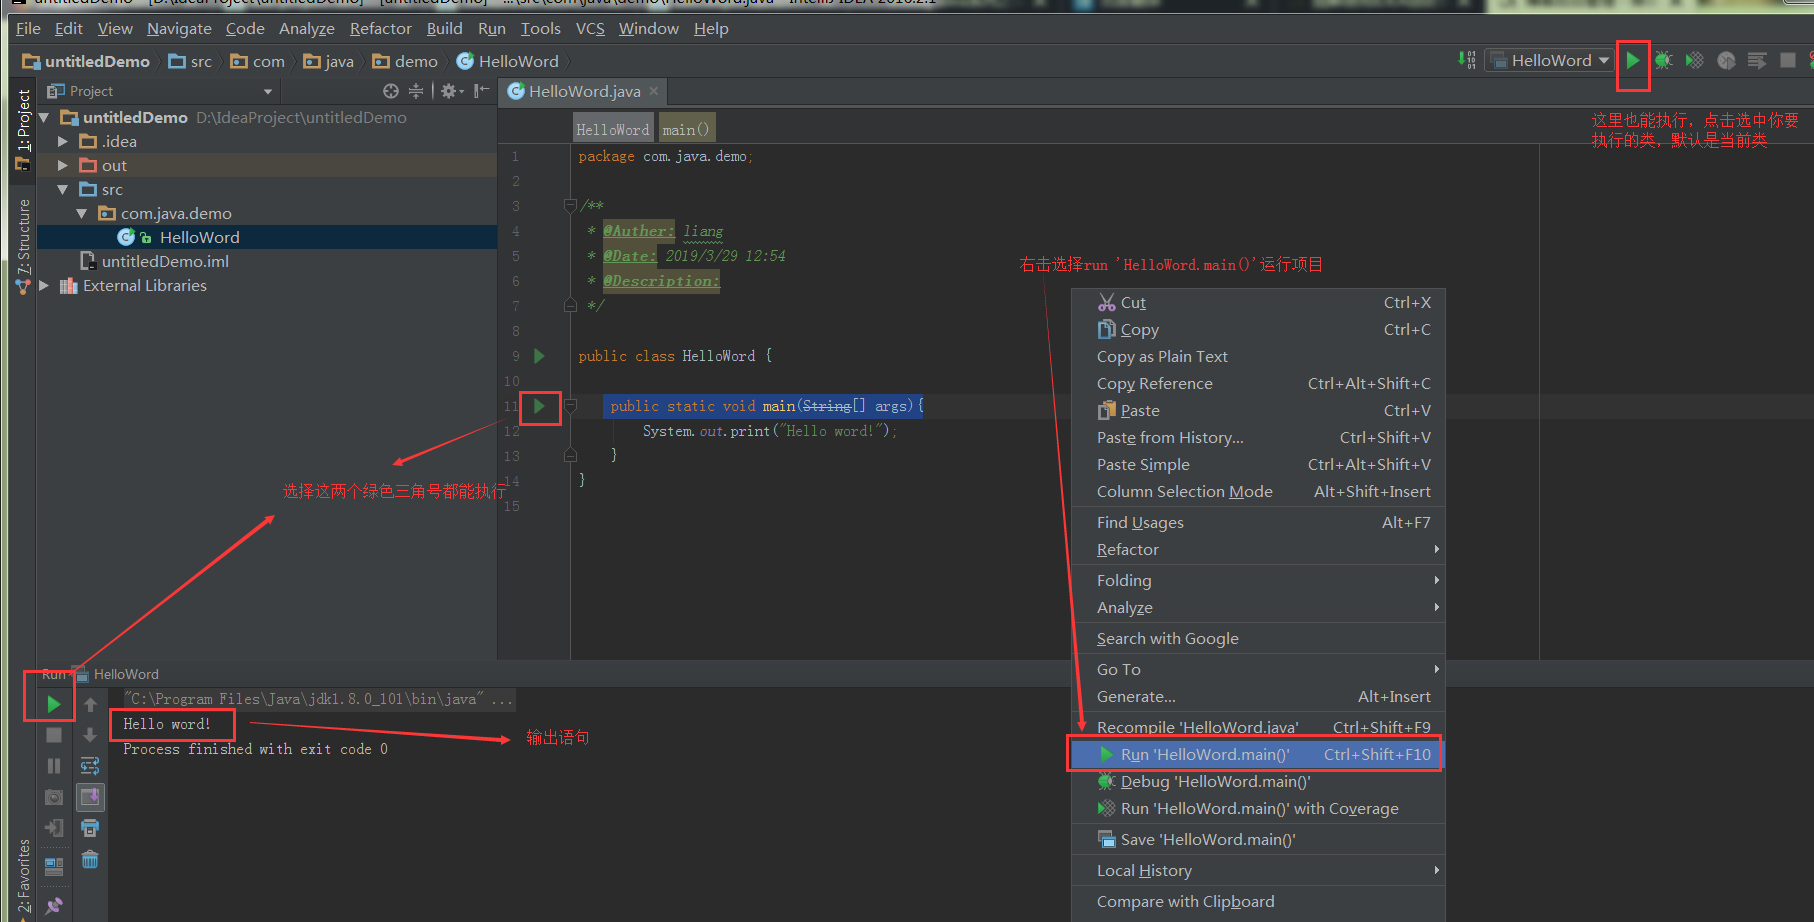Toggle soft-wrap in the Run console

[x=90, y=766]
